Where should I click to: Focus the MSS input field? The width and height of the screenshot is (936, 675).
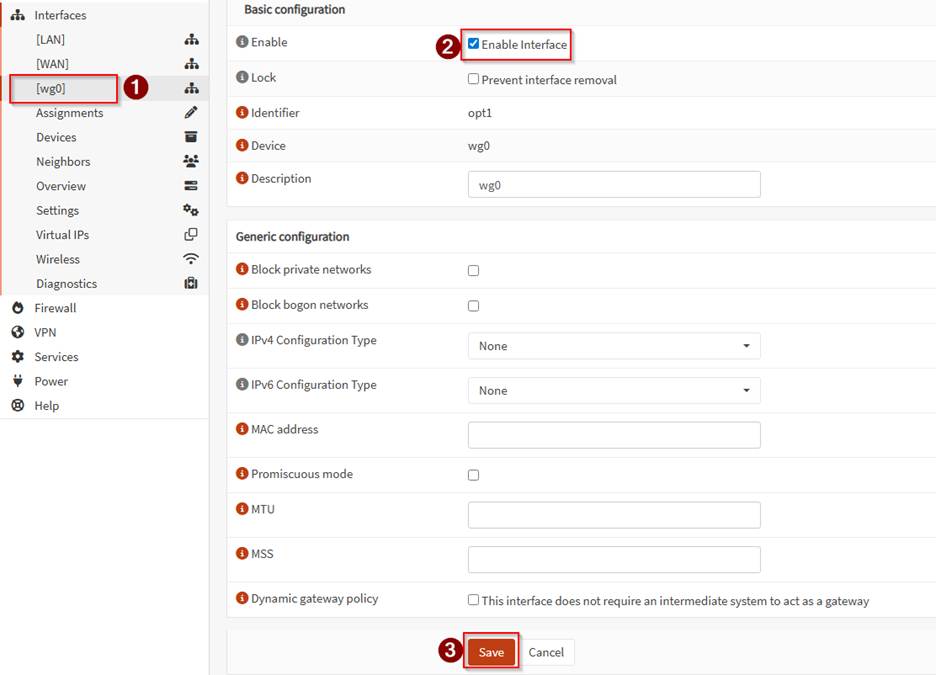[x=613, y=560]
